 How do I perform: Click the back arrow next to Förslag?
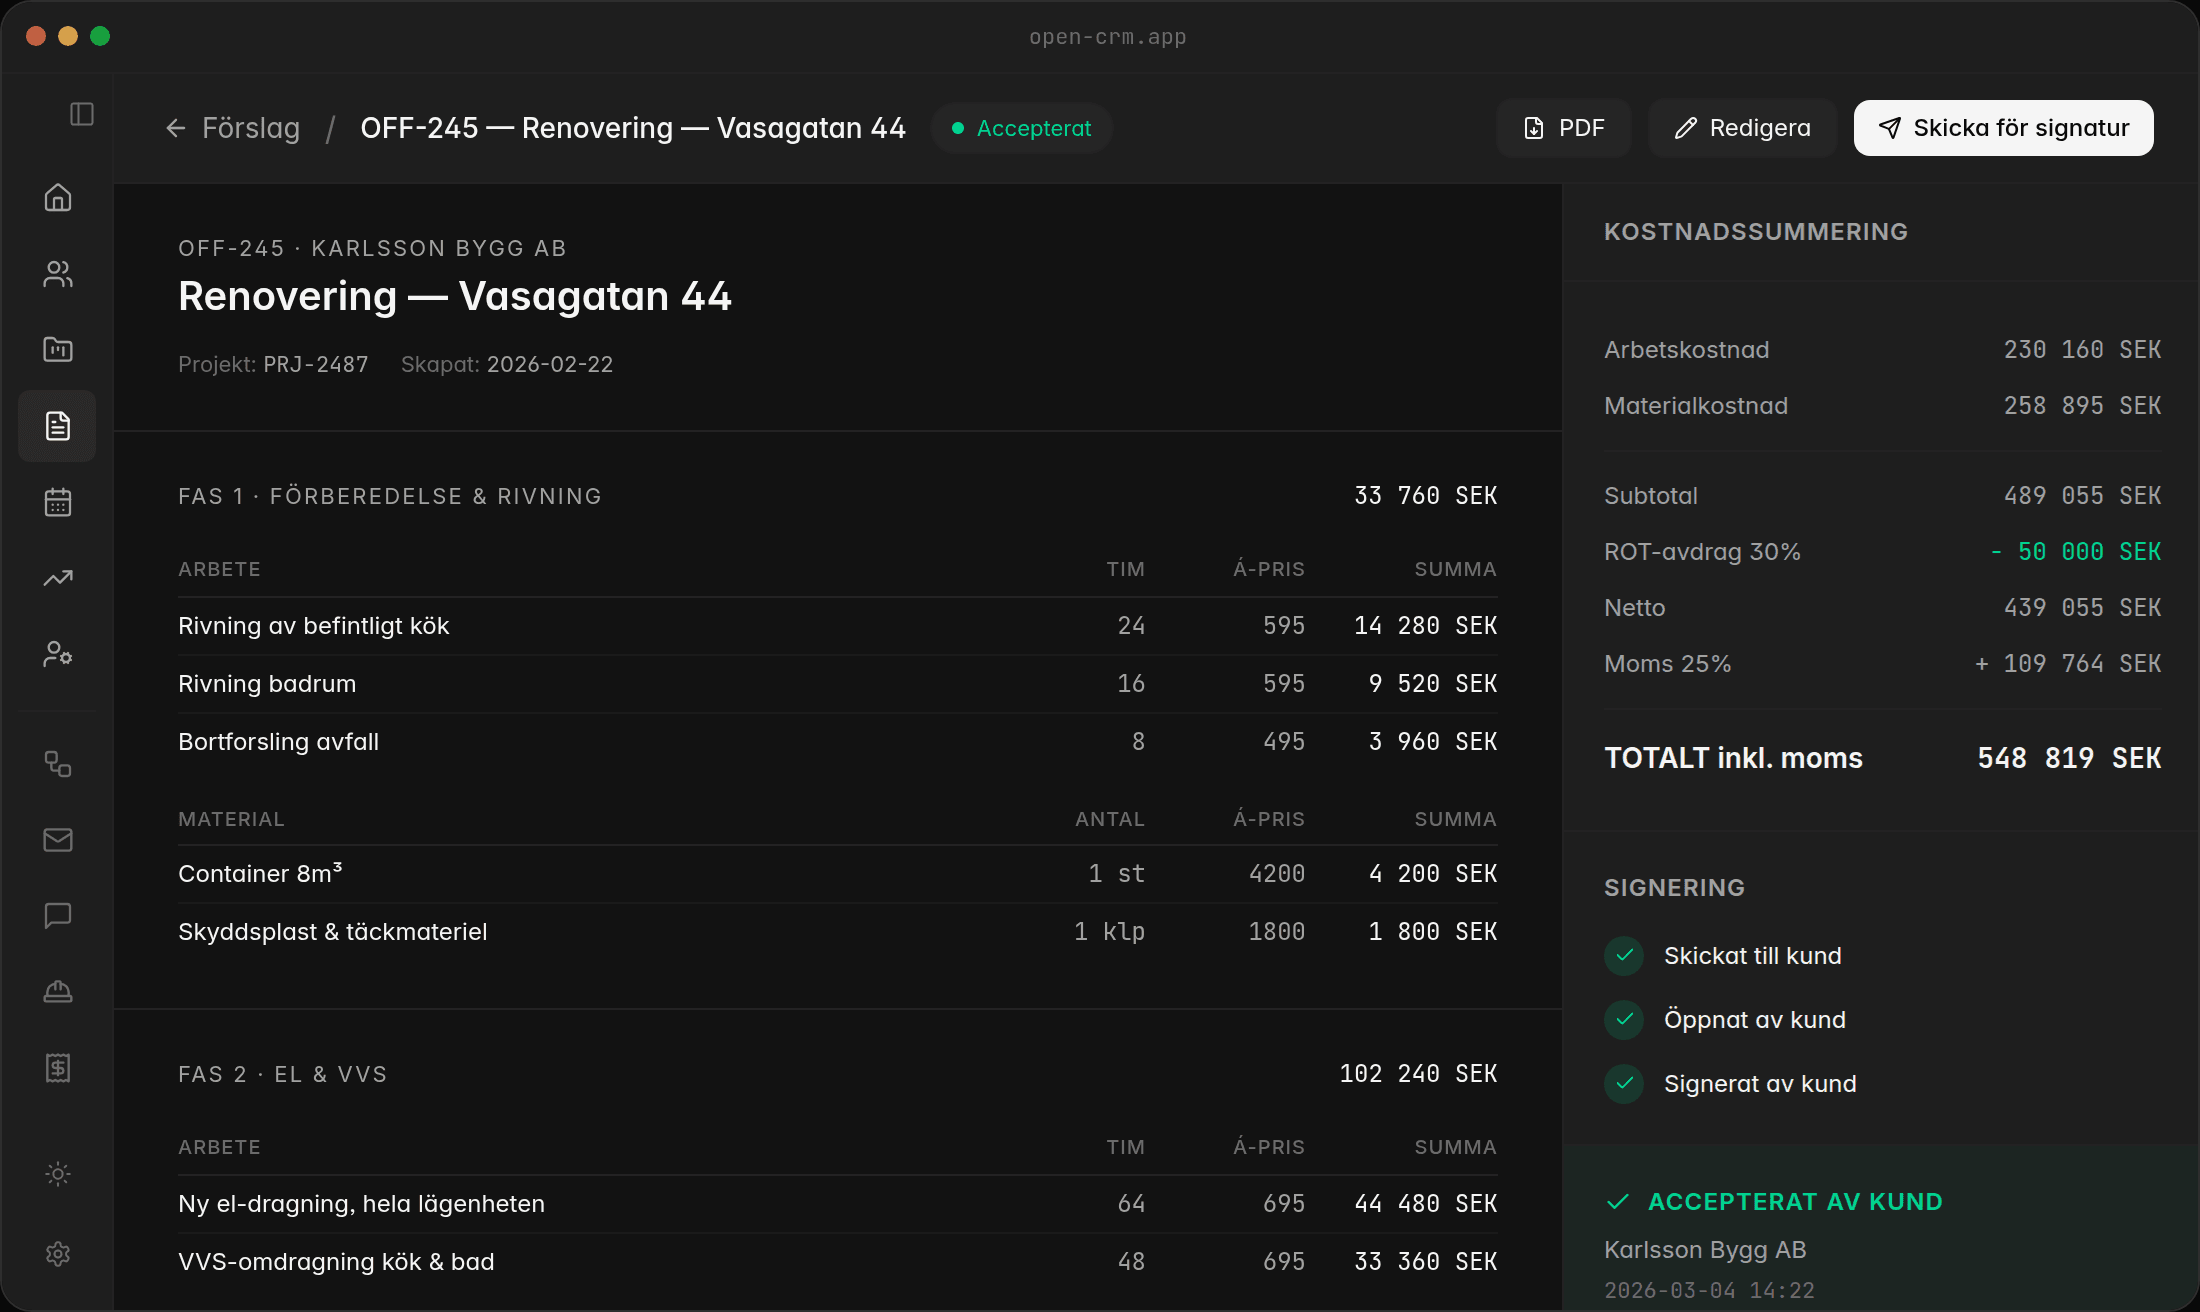(x=176, y=128)
